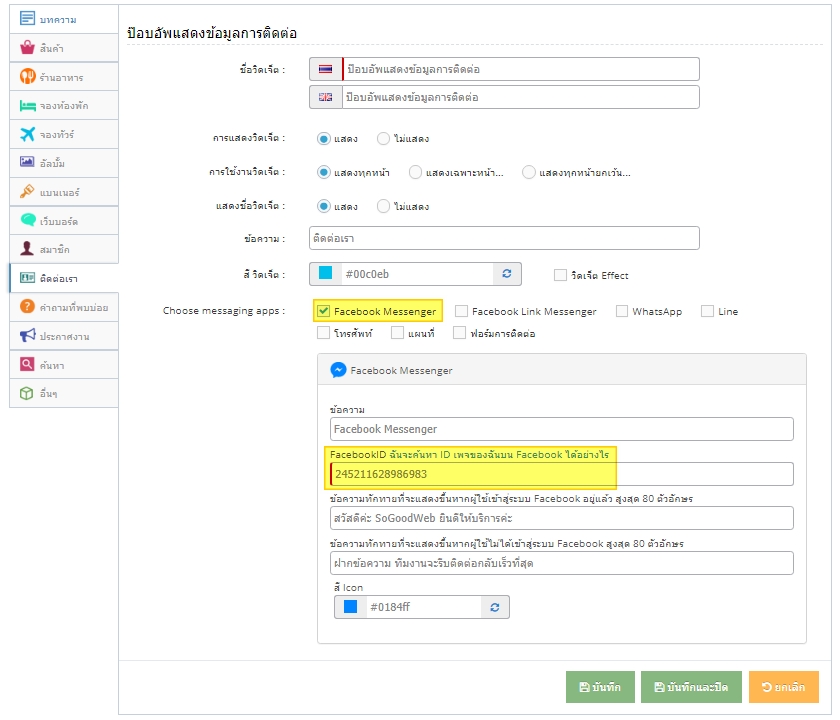Click the ข้อความ field containing ติดต่อเรา
The image size is (840, 720).
(504, 238)
